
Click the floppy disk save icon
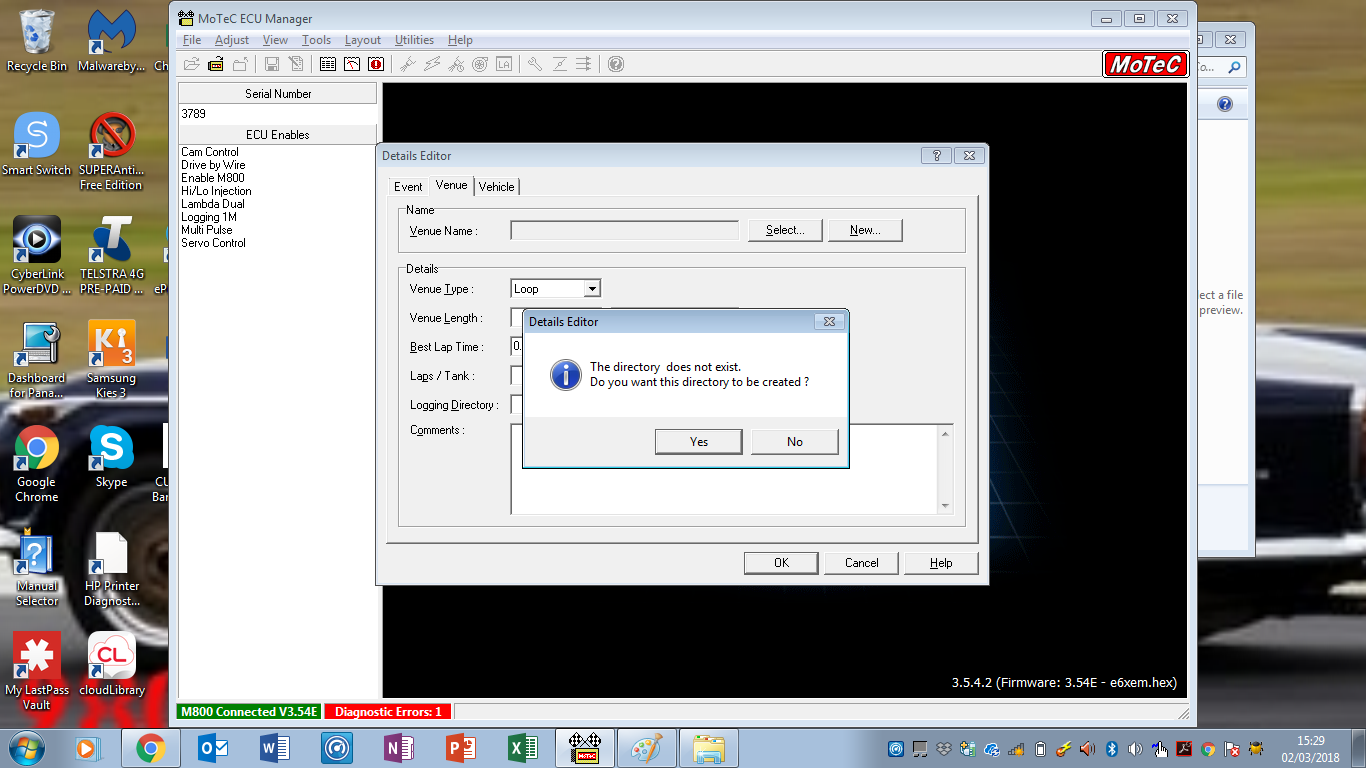(x=272, y=64)
